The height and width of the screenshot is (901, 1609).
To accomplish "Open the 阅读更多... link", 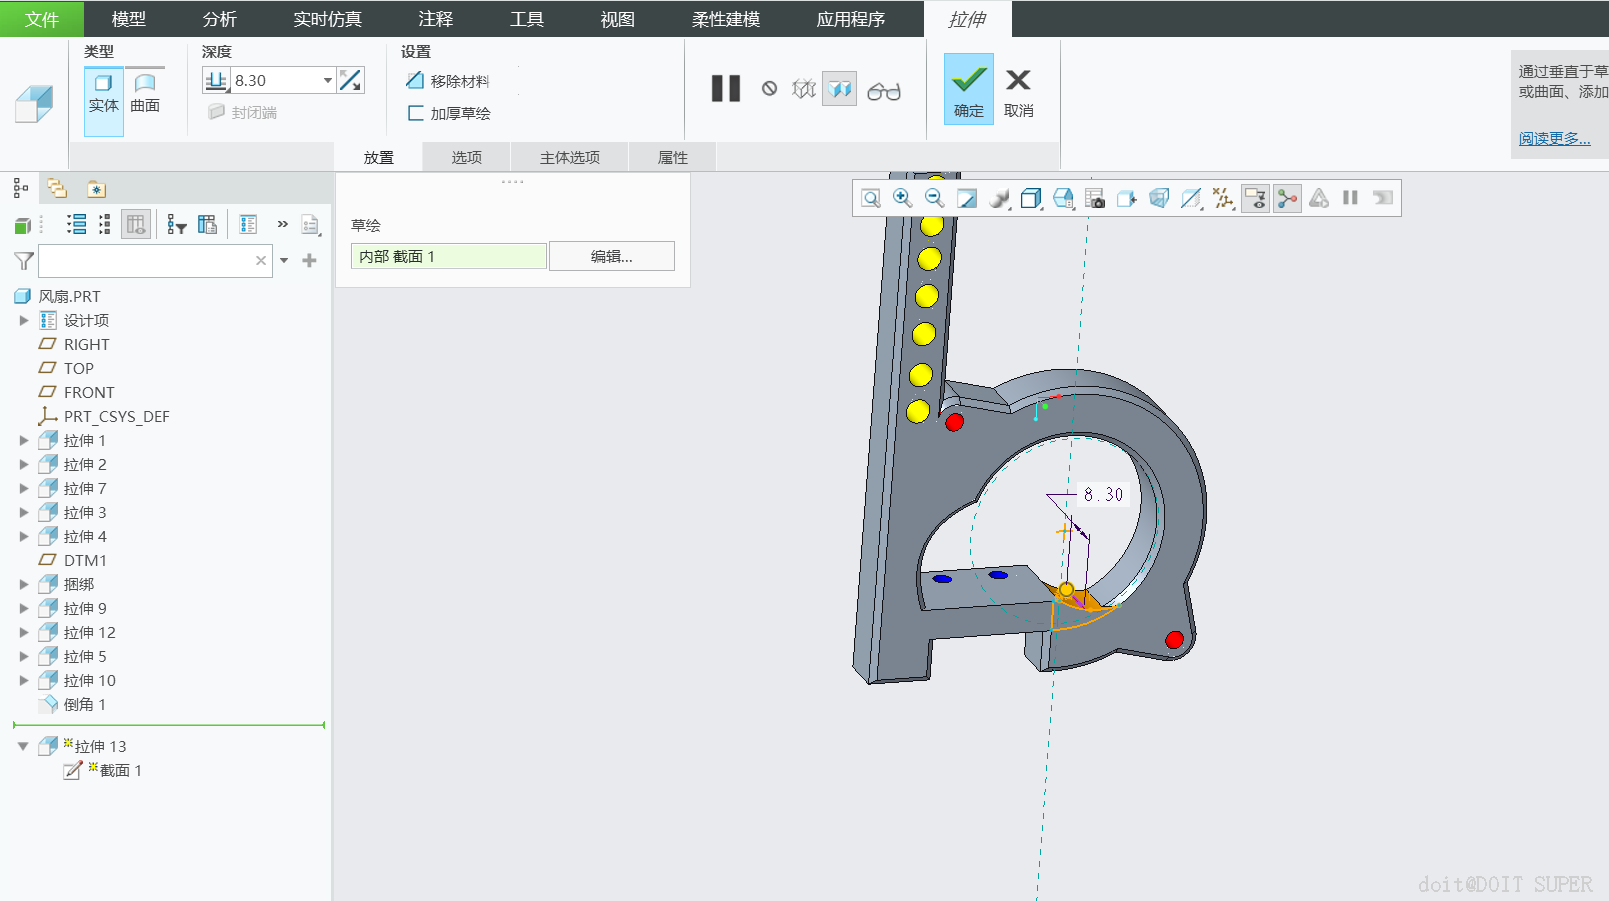I will (x=1554, y=138).
